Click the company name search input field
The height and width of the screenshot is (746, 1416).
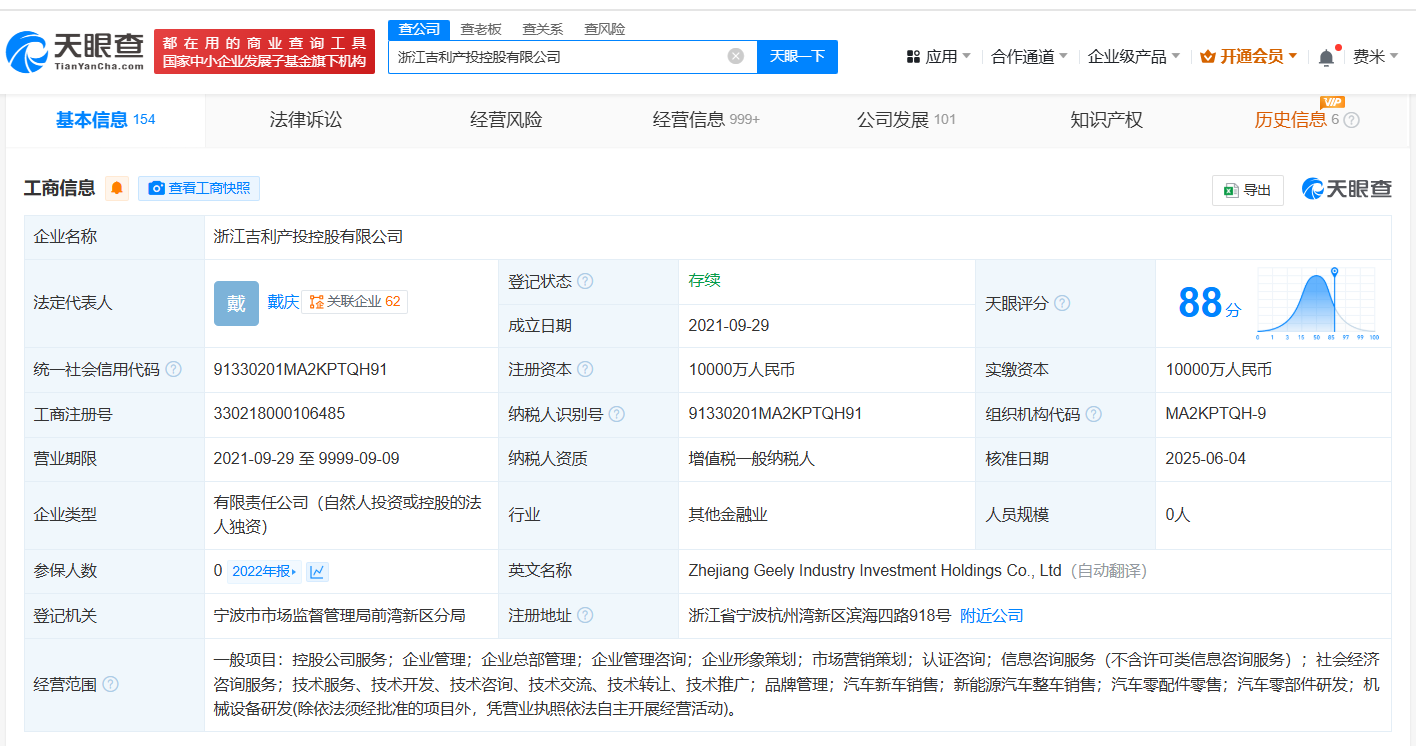(555, 56)
